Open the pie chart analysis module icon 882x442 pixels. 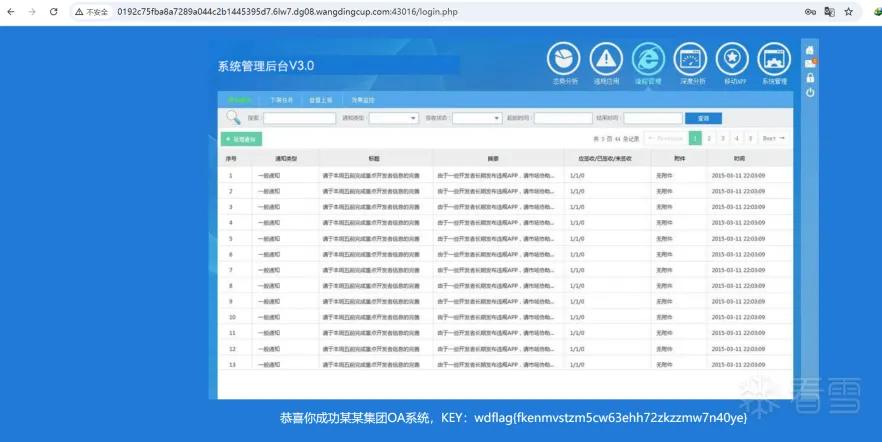tap(564, 59)
